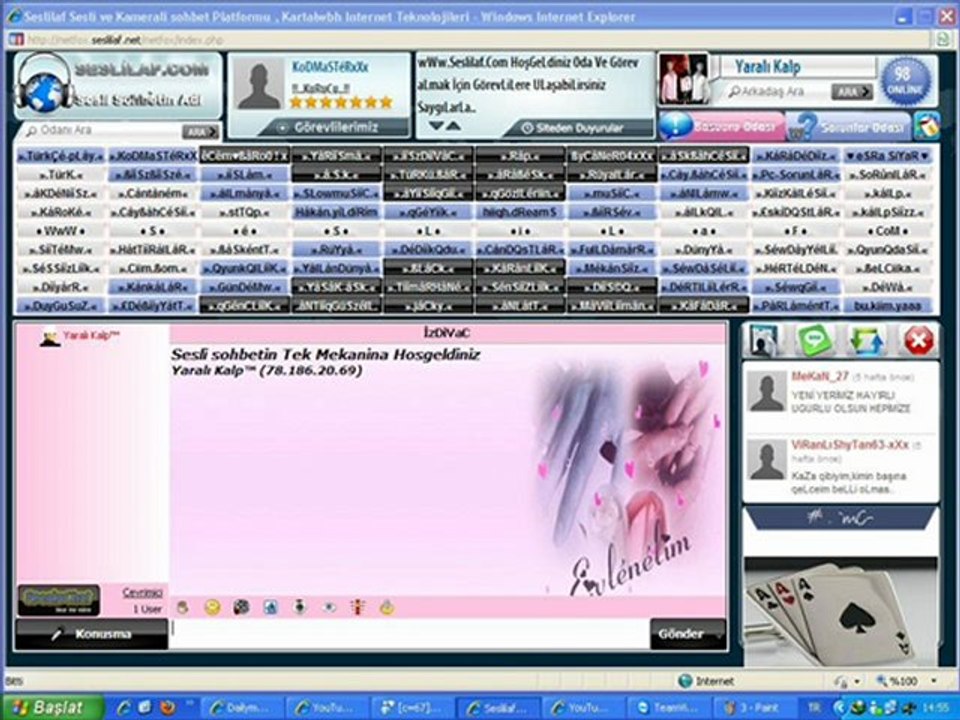Select Yaralı Kalp in the user list
The image size is (960, 720).
tap(91, 336)
